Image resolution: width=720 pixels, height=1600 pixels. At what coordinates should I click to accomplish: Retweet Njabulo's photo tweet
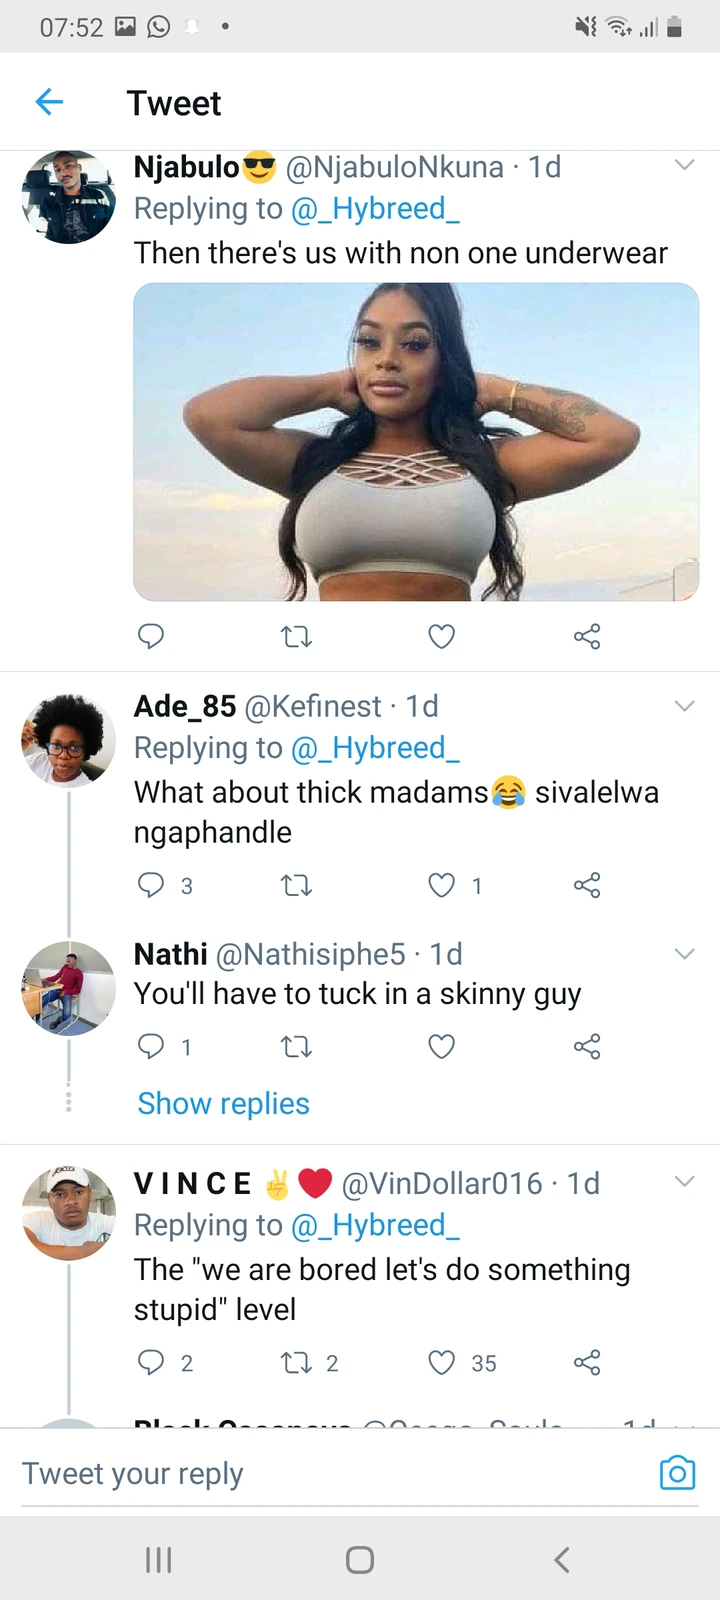coord(296,636)
